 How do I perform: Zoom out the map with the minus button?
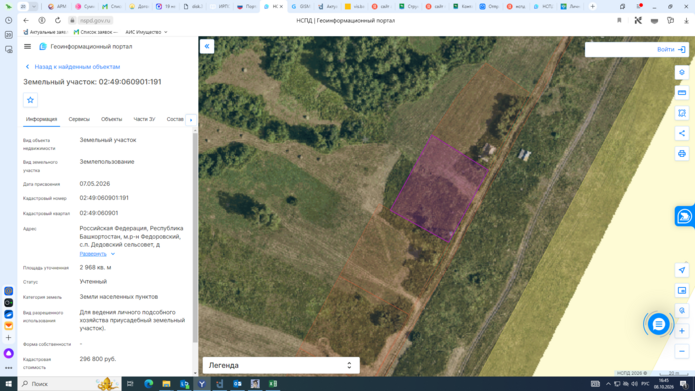click(682, 351)
